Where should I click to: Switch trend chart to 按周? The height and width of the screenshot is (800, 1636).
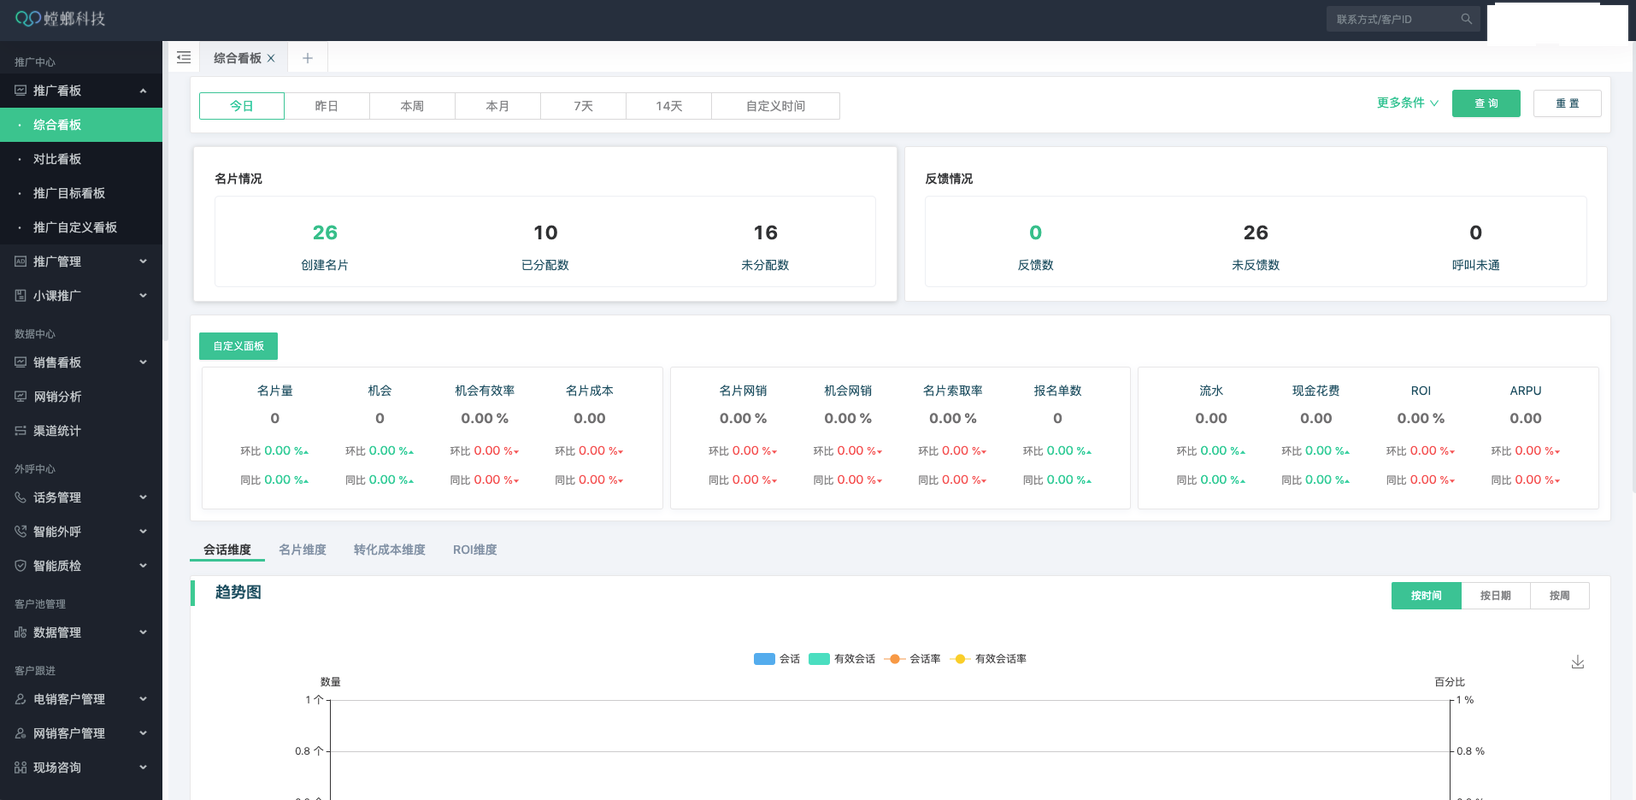tap(1560, 596)
